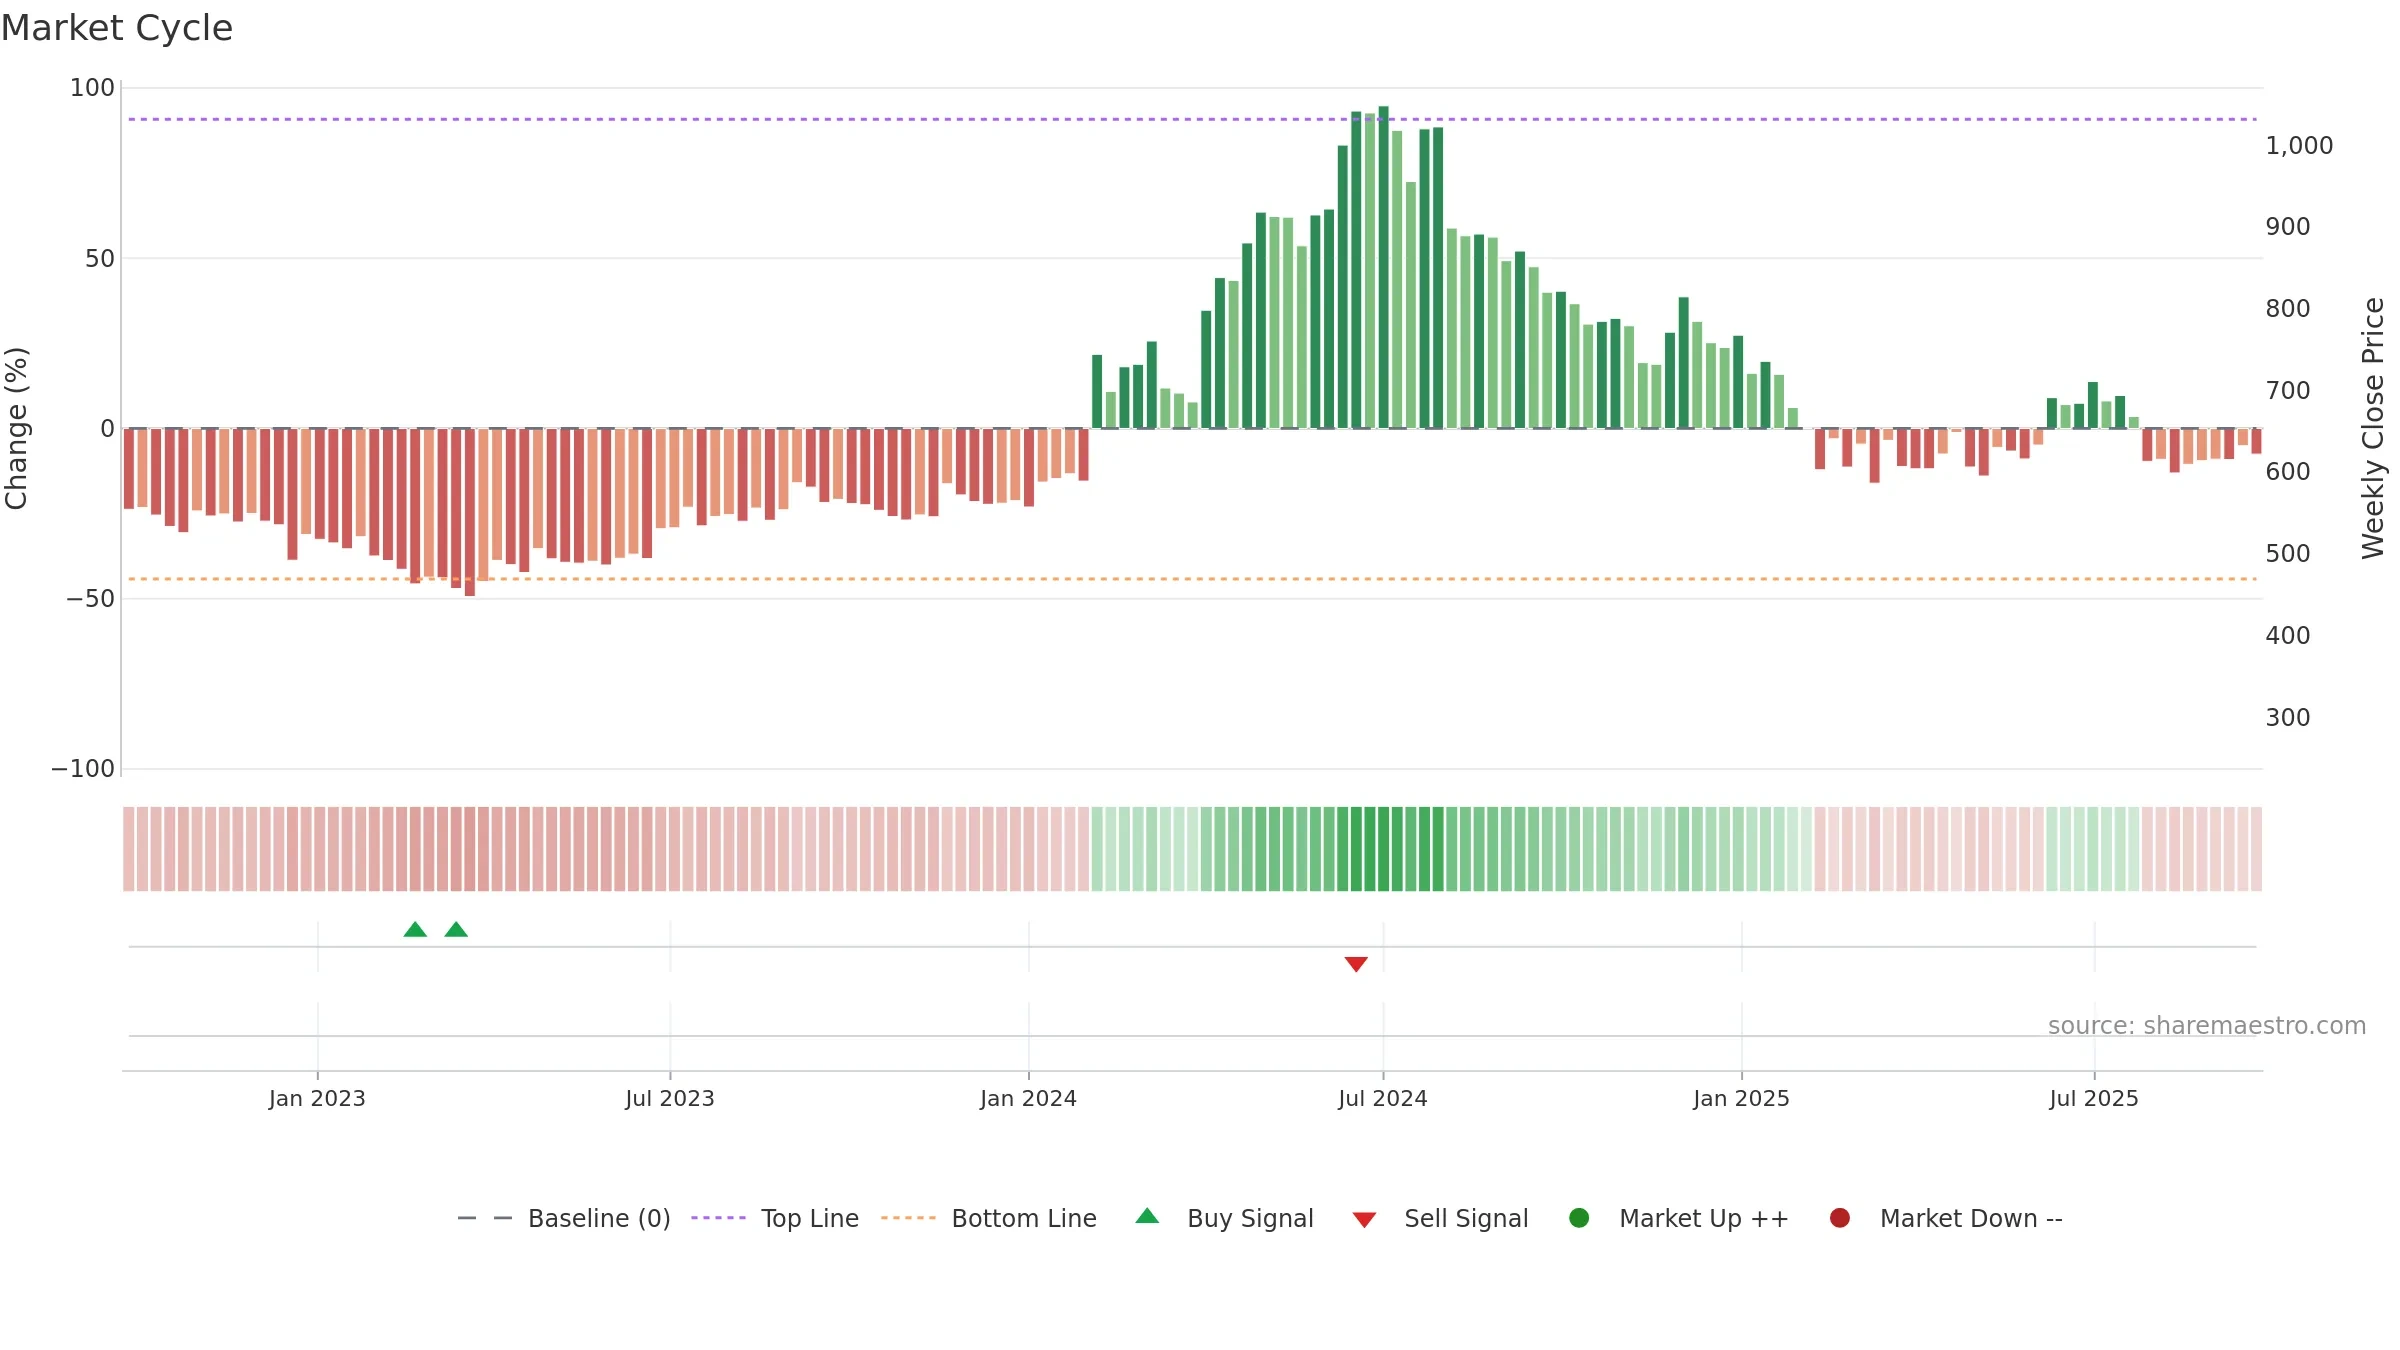Toggle the Bottom Line legend entry
This screenshot has width=2400, height=1350.
pyautogui.click(x=989, y=1218)
